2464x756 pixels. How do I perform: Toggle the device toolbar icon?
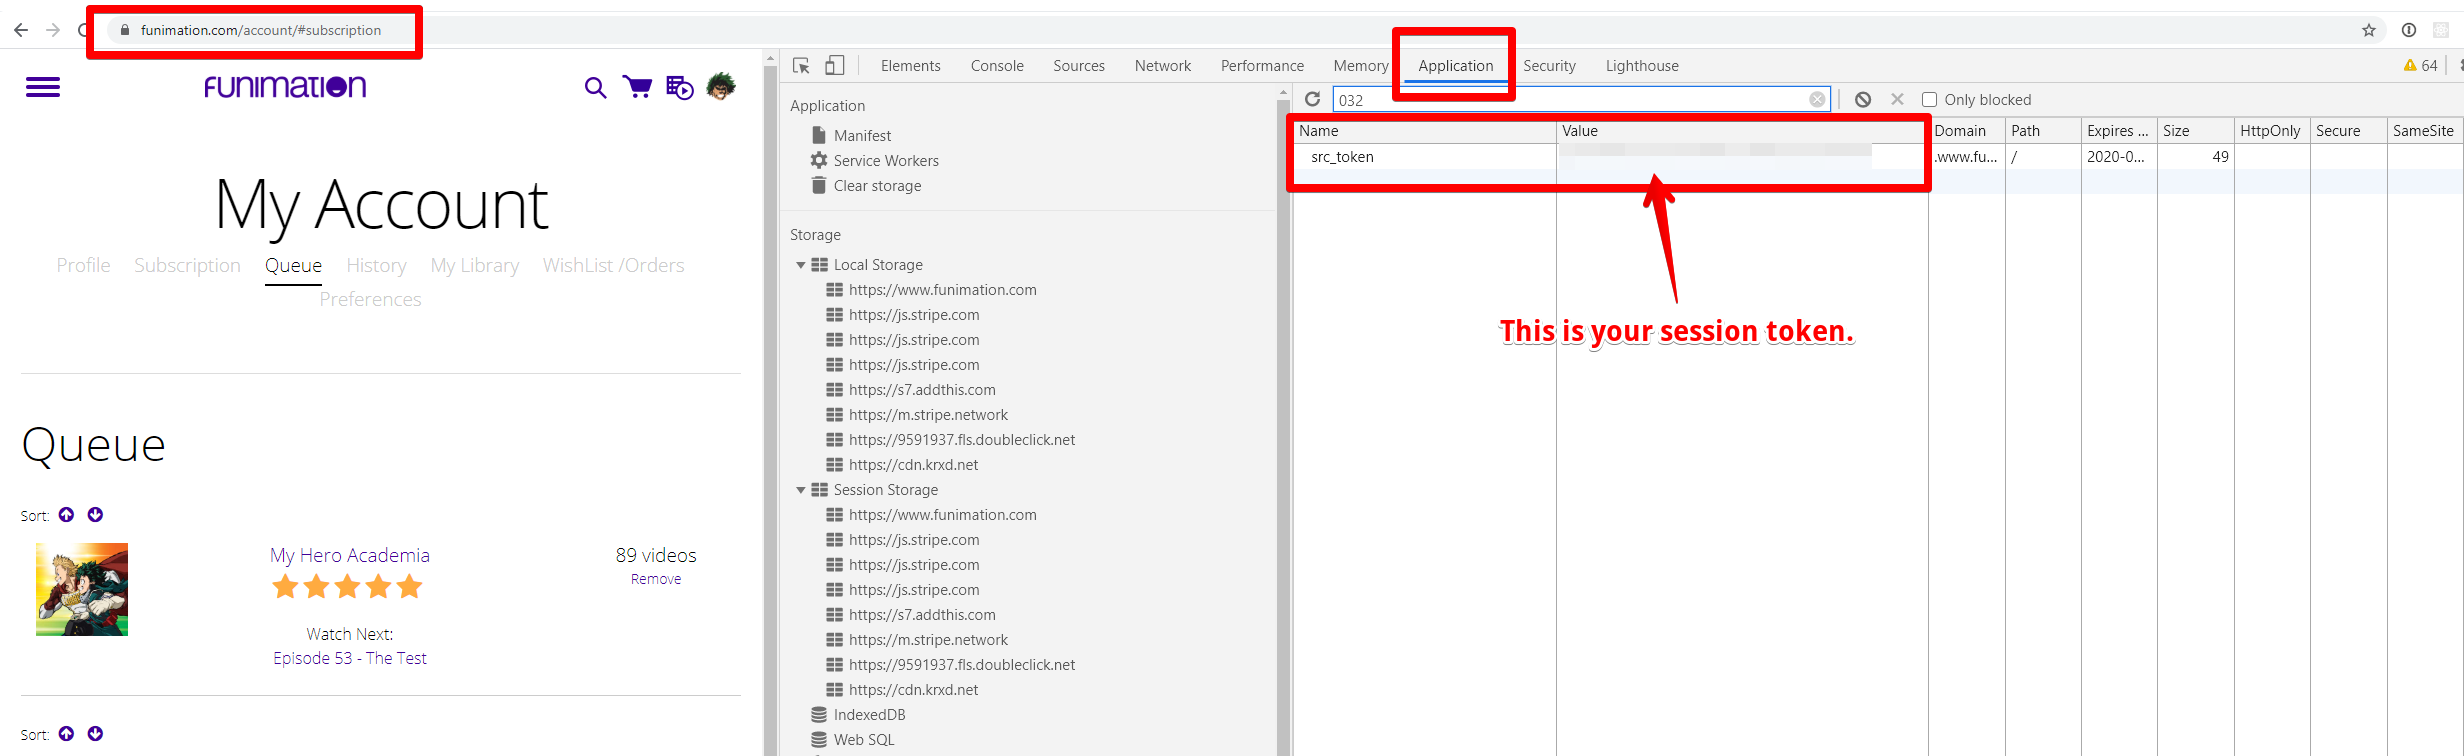[x=835, y=66]
